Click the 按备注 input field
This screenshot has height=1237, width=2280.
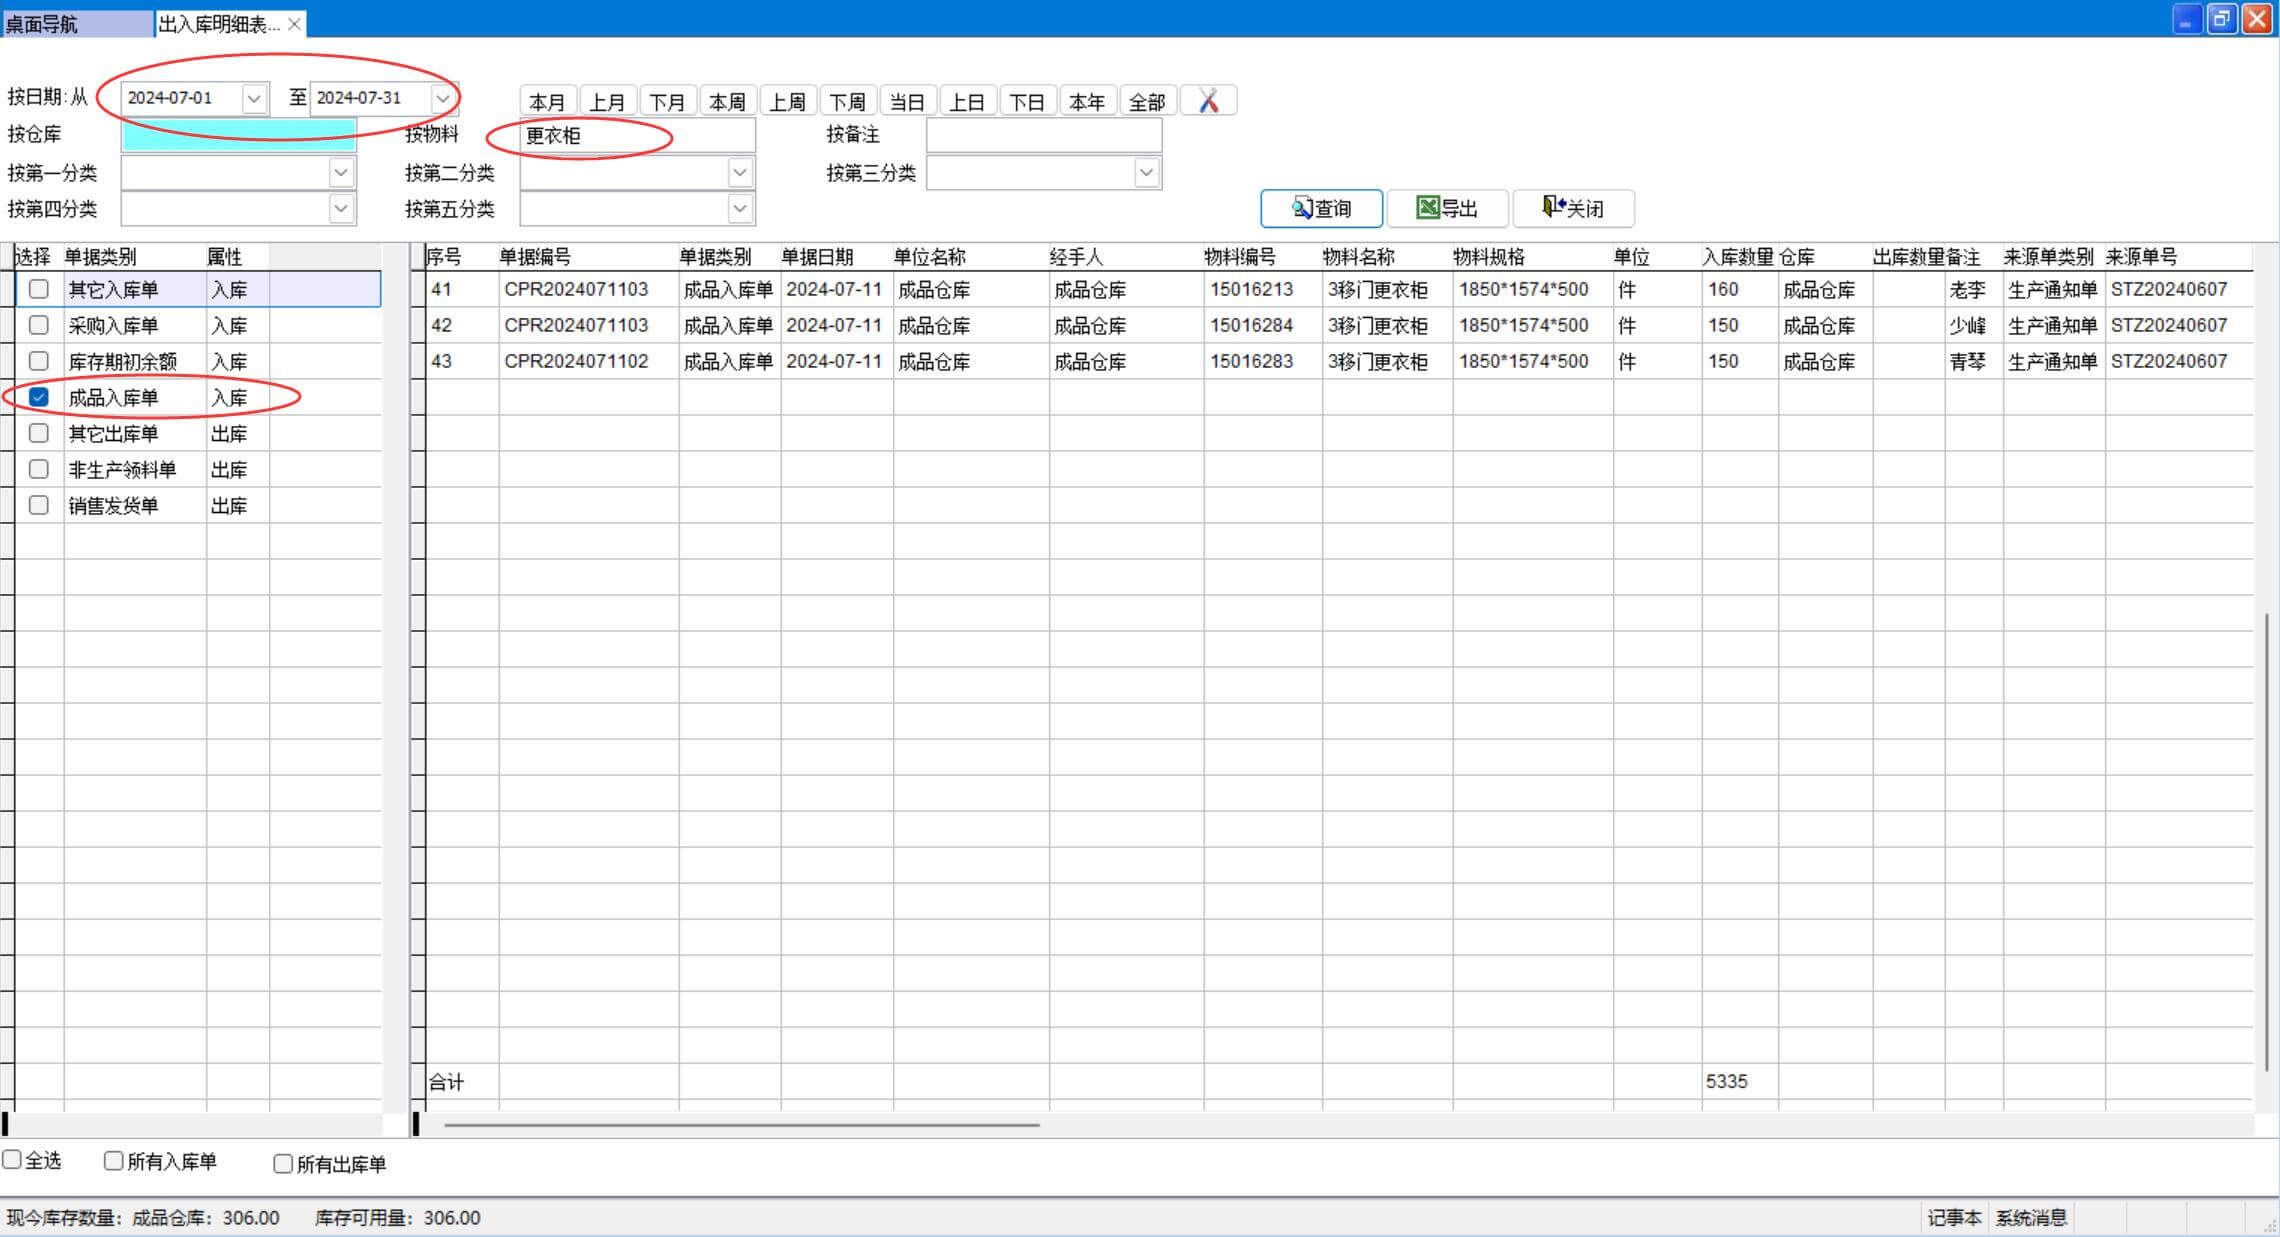tap(1043, 134)
